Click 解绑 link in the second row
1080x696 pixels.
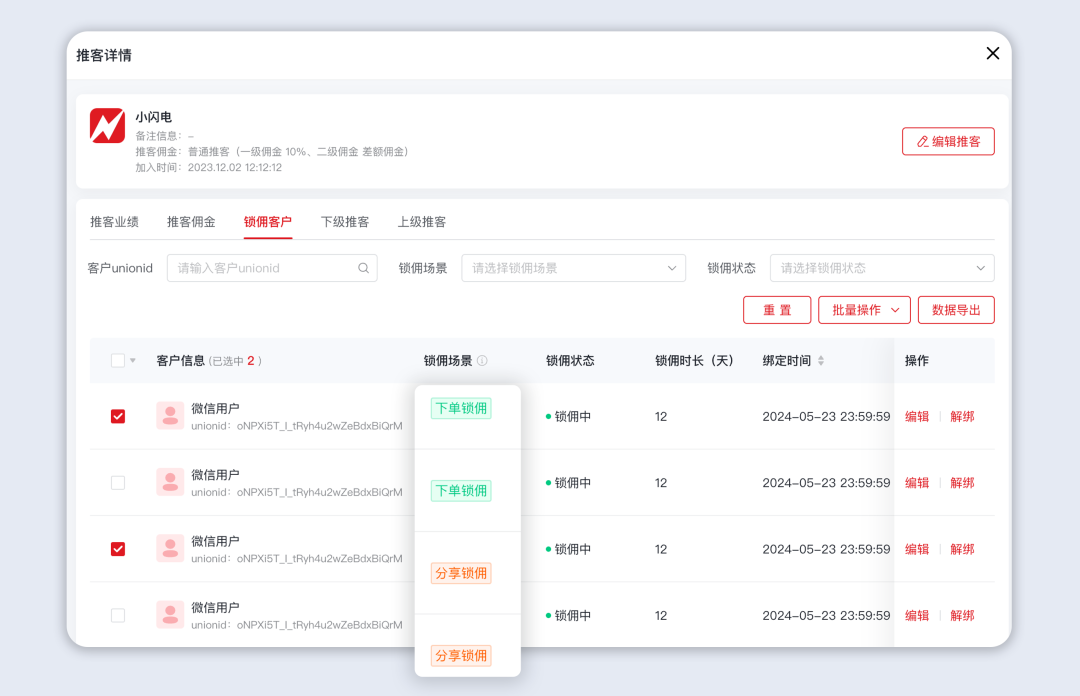(962, 483)
